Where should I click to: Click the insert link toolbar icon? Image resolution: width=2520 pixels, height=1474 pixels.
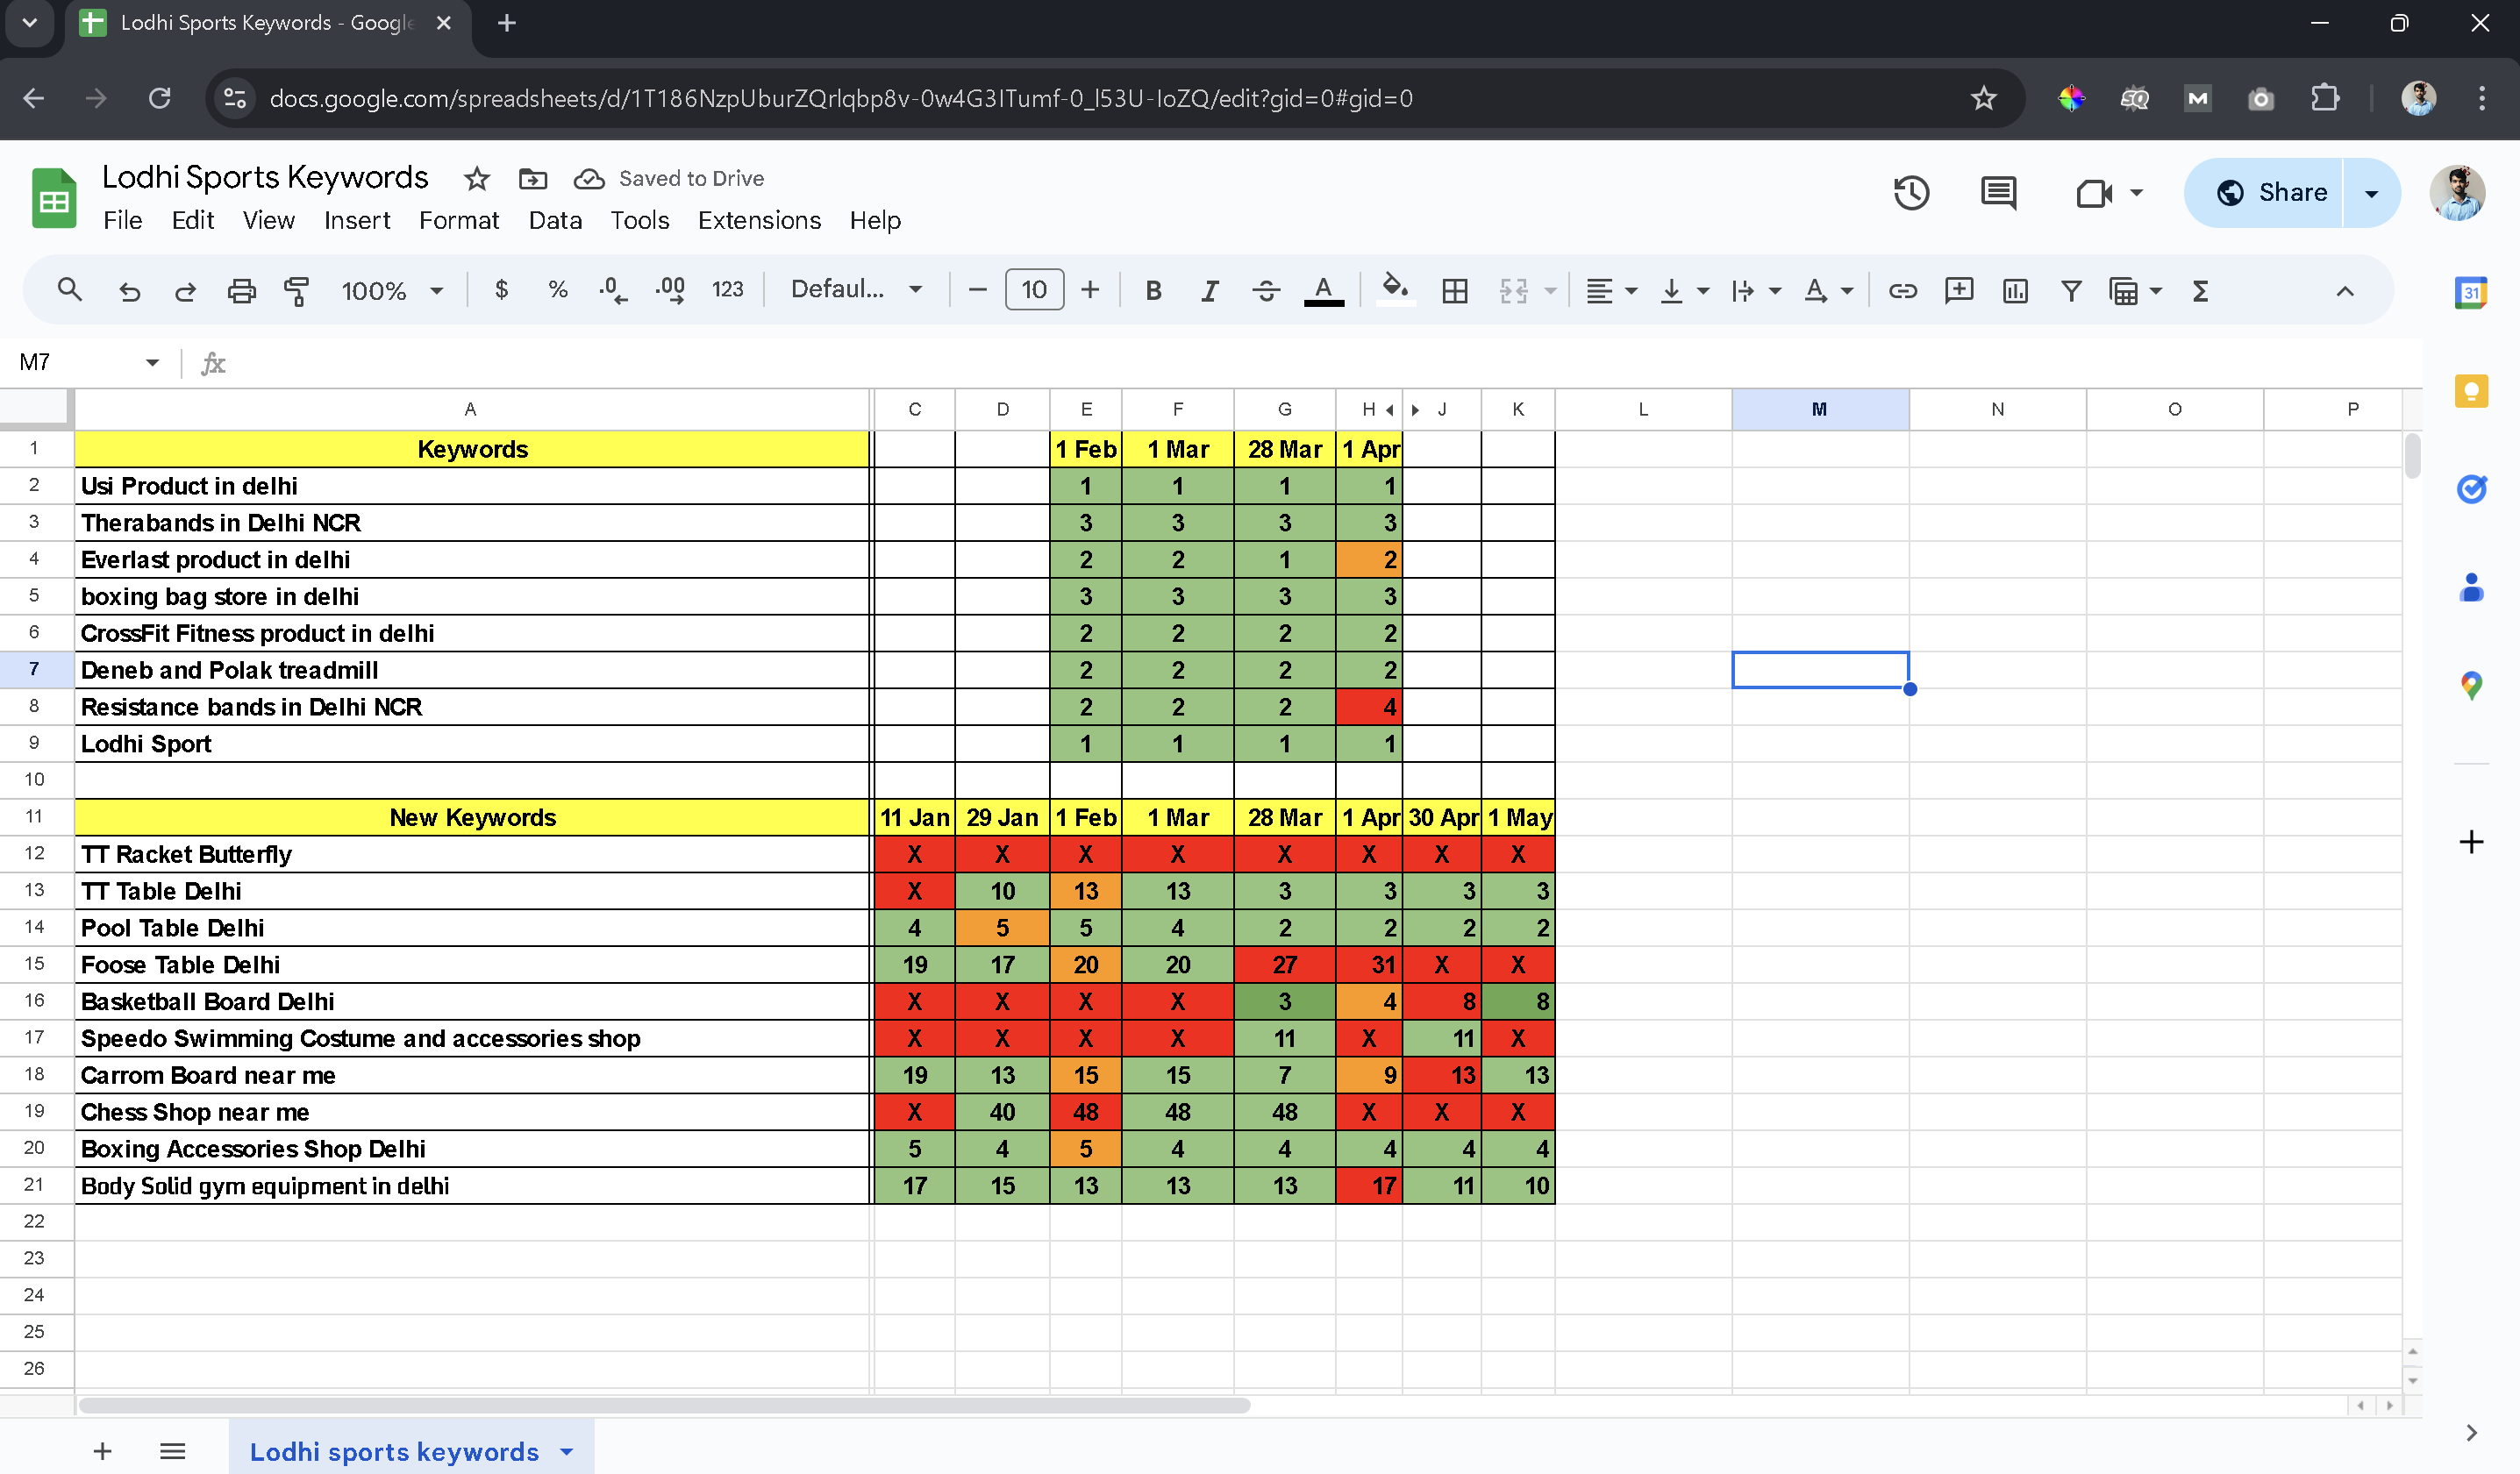point(1902,291)
